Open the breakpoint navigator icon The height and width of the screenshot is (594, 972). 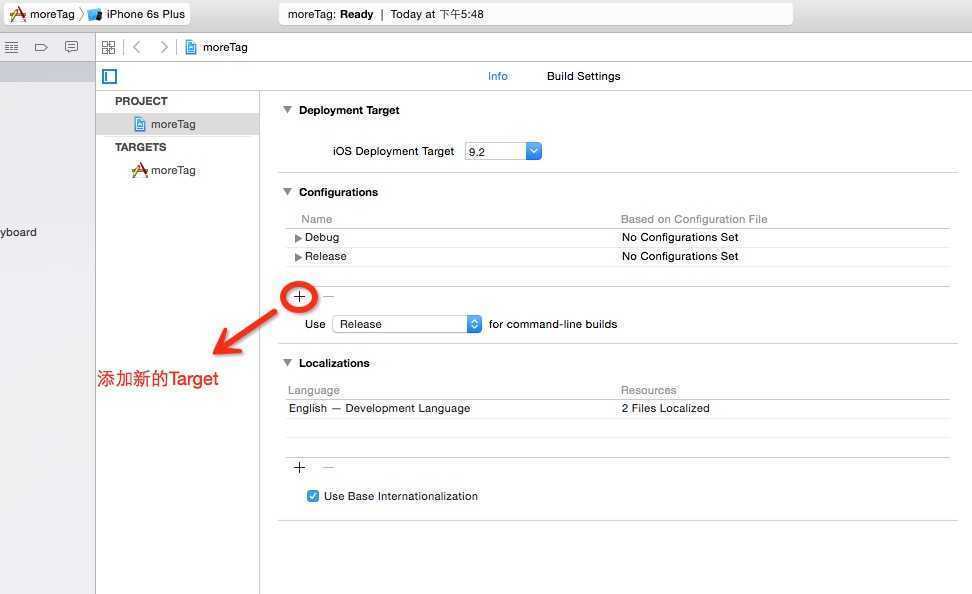(42, 47)
